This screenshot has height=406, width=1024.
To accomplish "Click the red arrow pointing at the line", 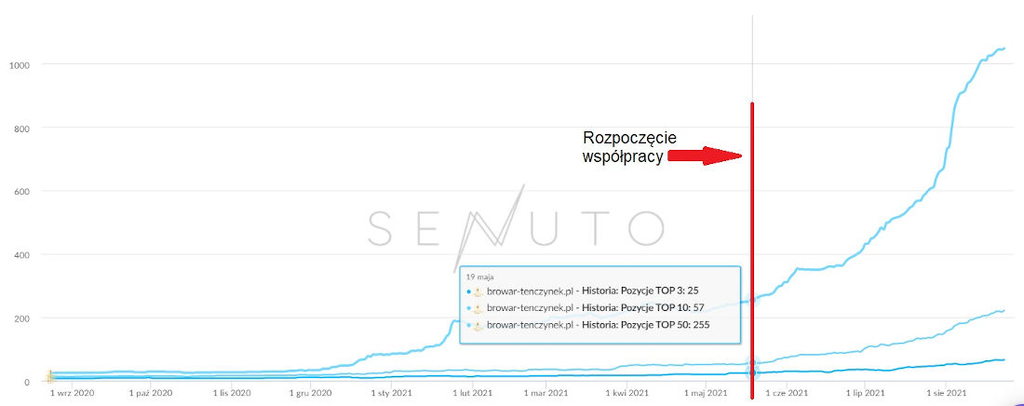I will 704,156.
